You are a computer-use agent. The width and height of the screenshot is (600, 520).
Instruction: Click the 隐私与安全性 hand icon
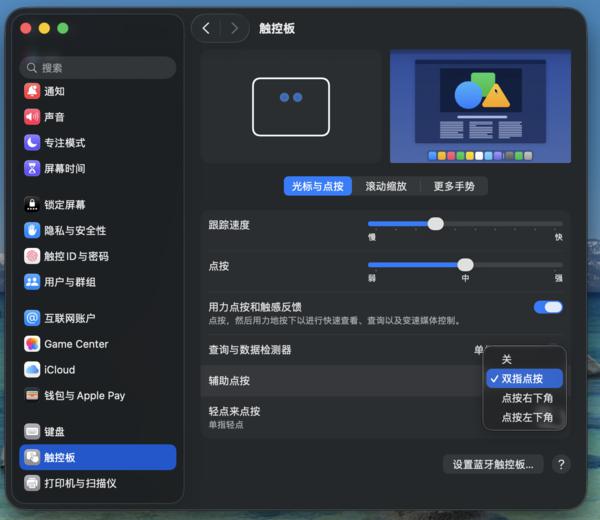tap(32, 231)
